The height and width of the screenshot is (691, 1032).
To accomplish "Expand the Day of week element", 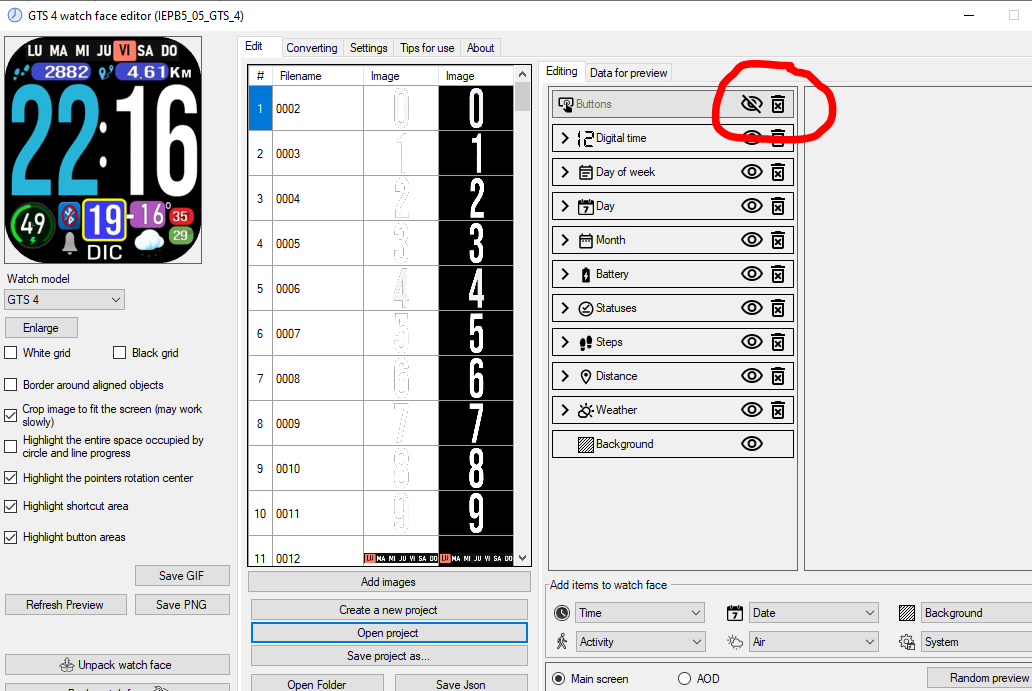I will click(565, 172).
